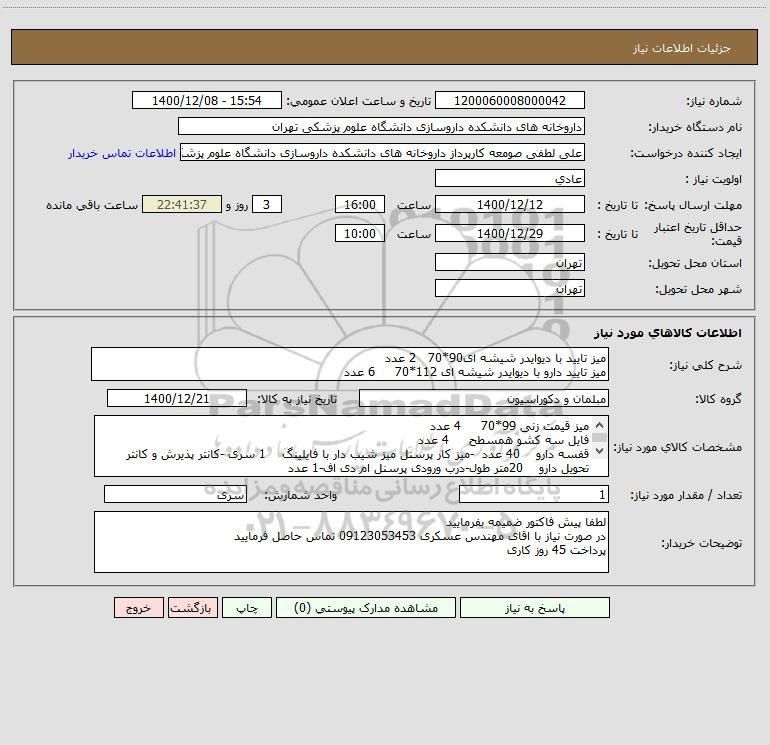Click line فایل سه کشو همسطح 4 عدد

(503, 440)
